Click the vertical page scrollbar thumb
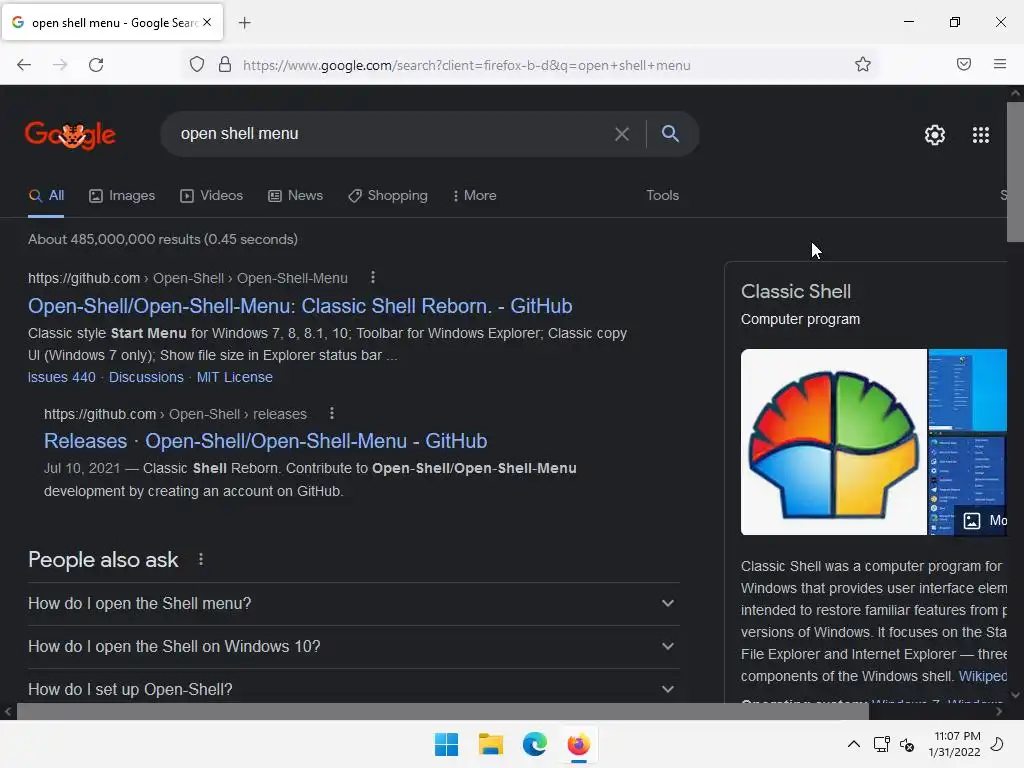1024x768 pixels. [1016, 172]
